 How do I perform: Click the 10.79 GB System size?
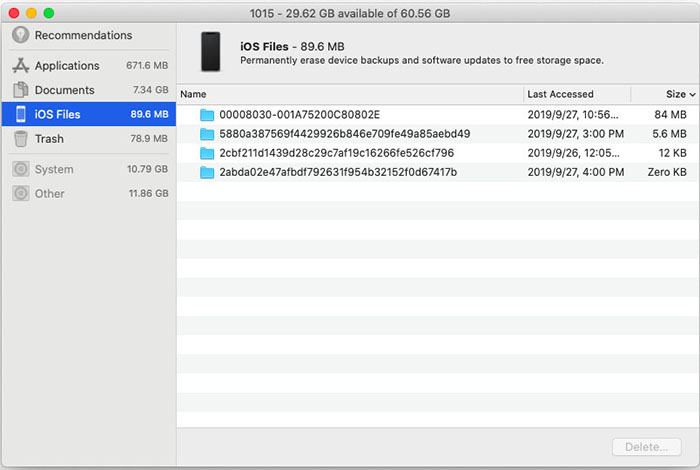[147, 169]
